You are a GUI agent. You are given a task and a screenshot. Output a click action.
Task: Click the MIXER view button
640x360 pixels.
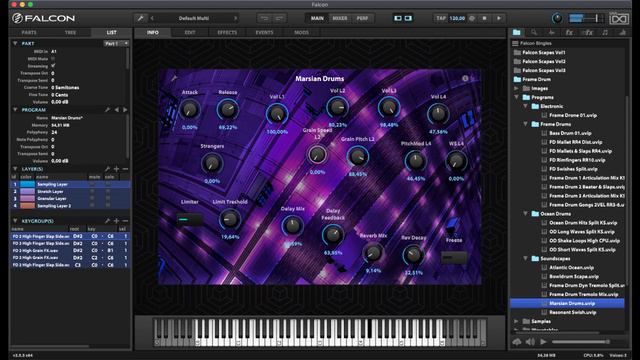click(x=340, y=18)
